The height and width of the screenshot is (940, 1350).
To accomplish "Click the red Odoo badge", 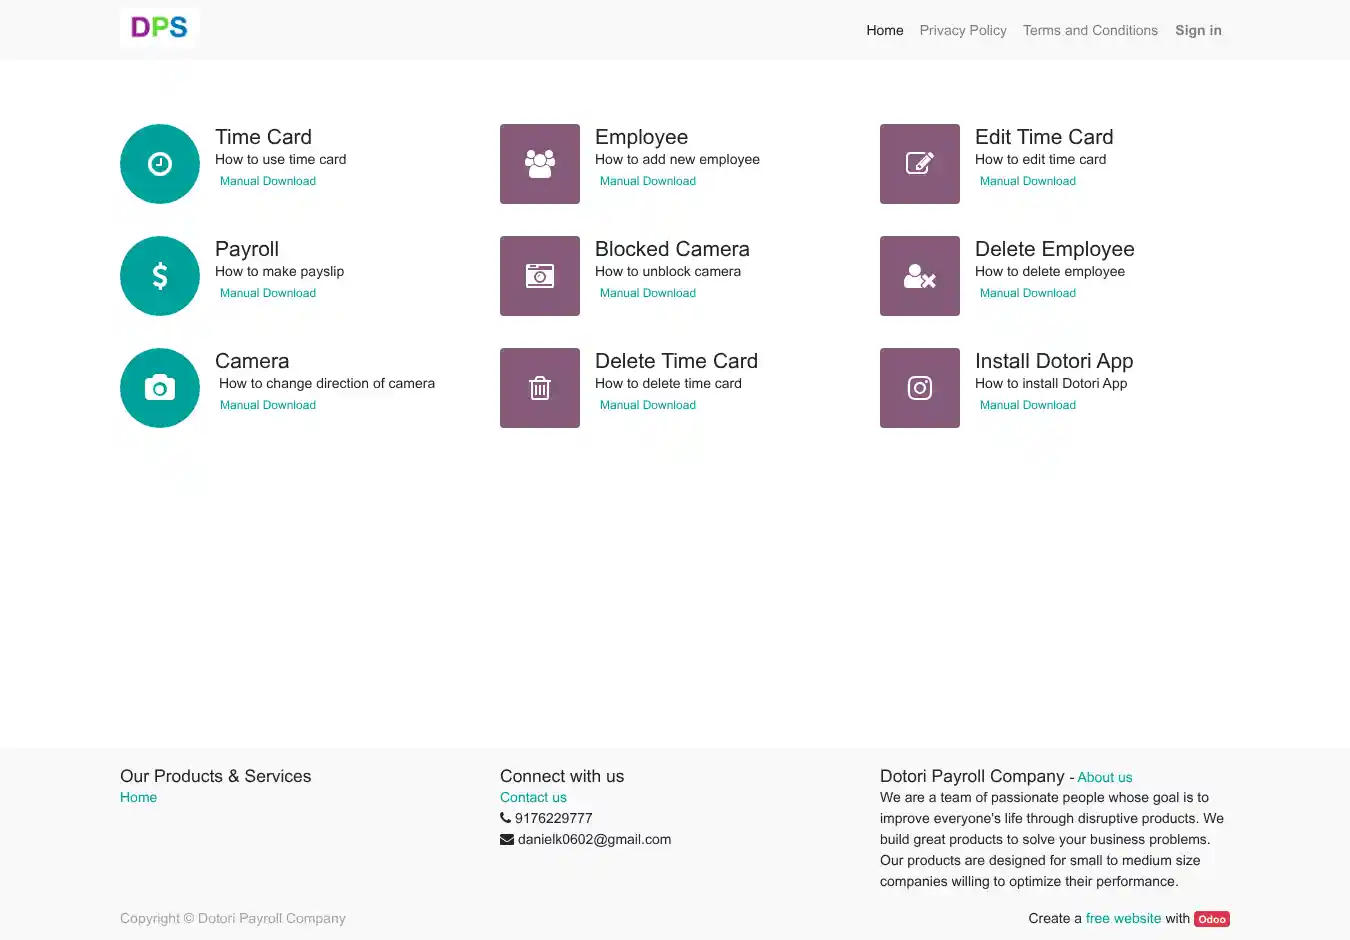I will (1212, 919).
